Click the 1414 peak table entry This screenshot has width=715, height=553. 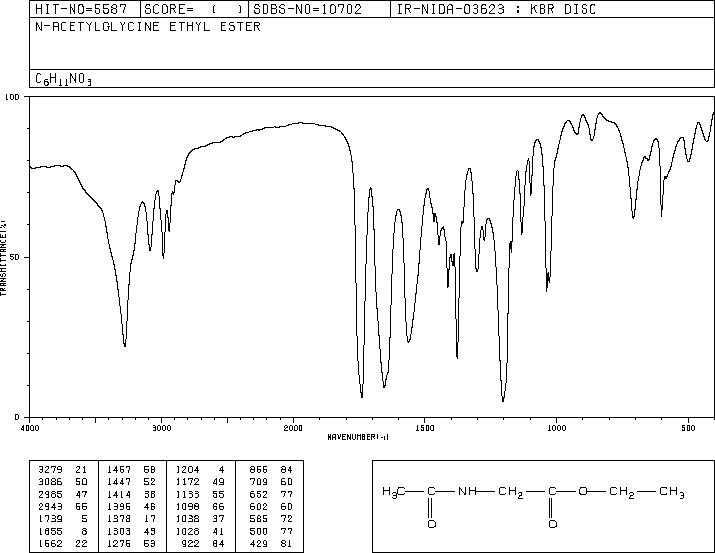point(119,494)
